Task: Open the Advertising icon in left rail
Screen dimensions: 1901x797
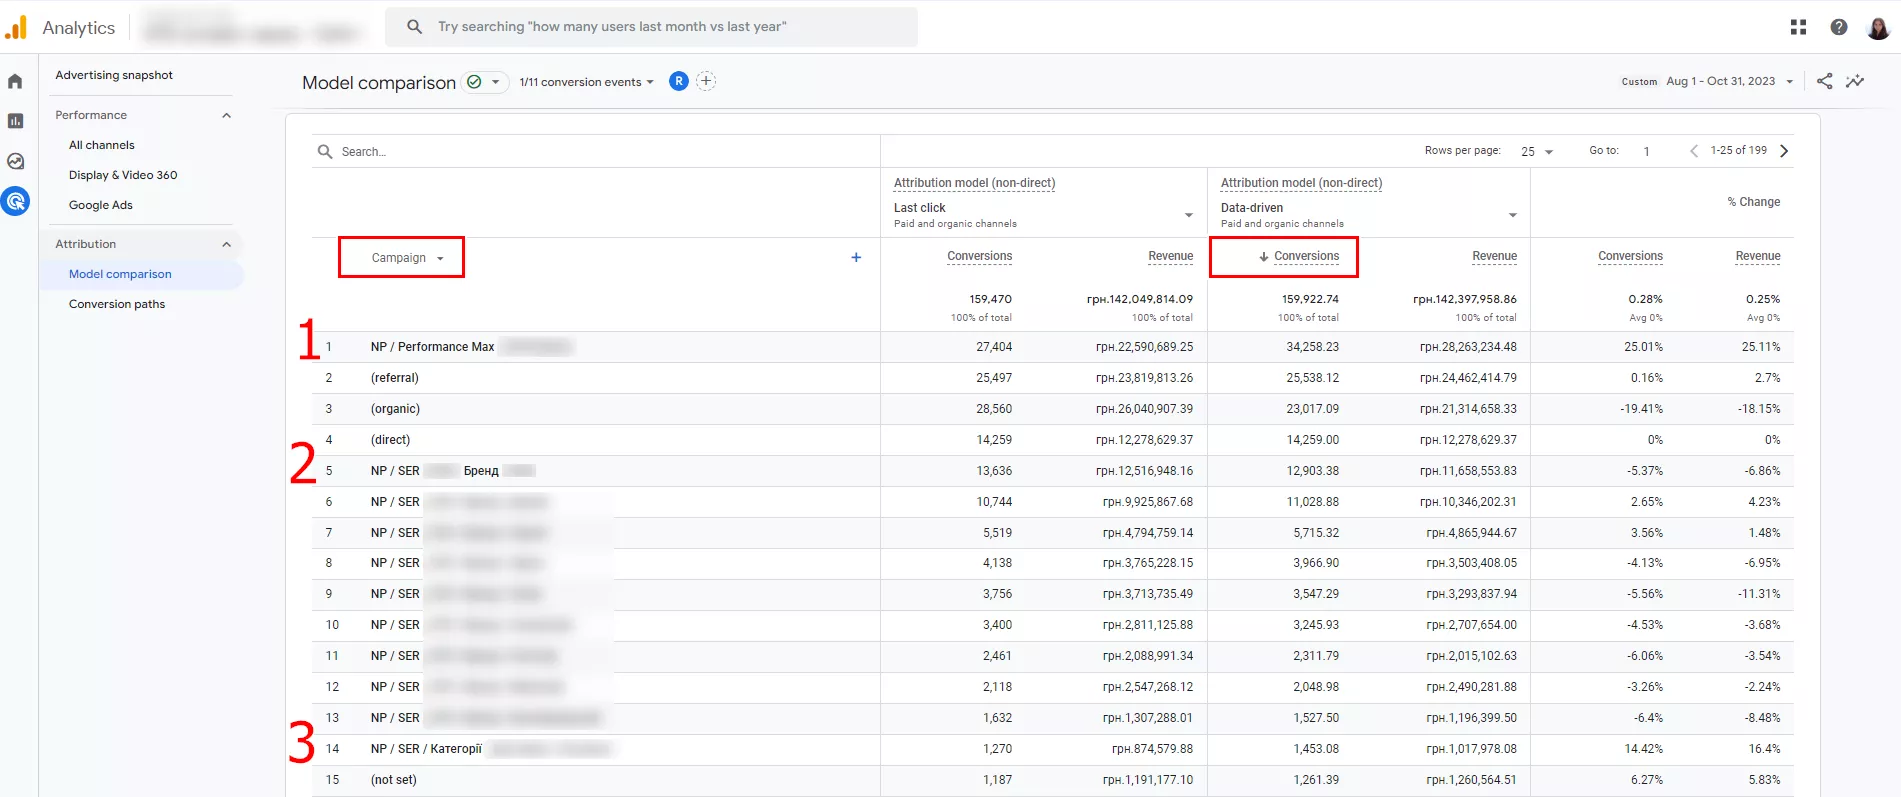Action: (x=15, y=201)
